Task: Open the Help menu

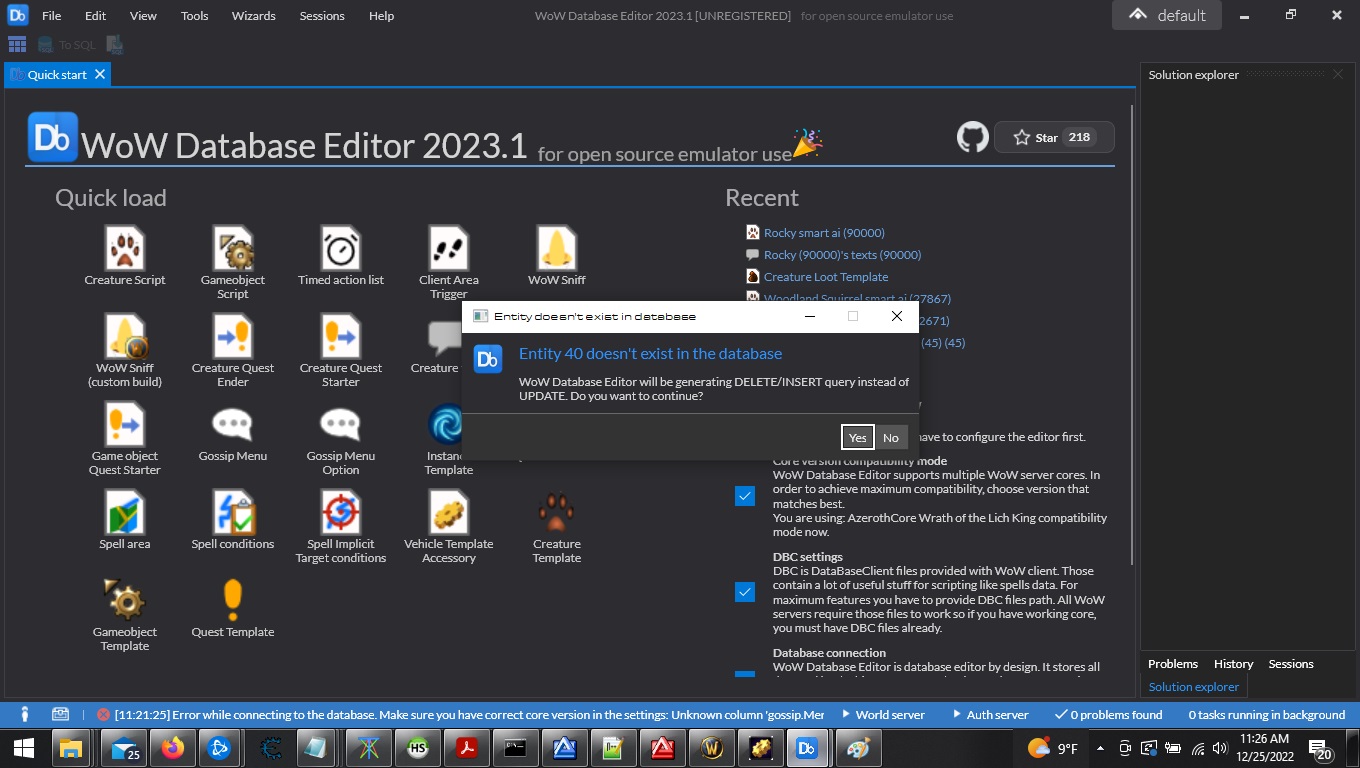Action: (381, 16)
